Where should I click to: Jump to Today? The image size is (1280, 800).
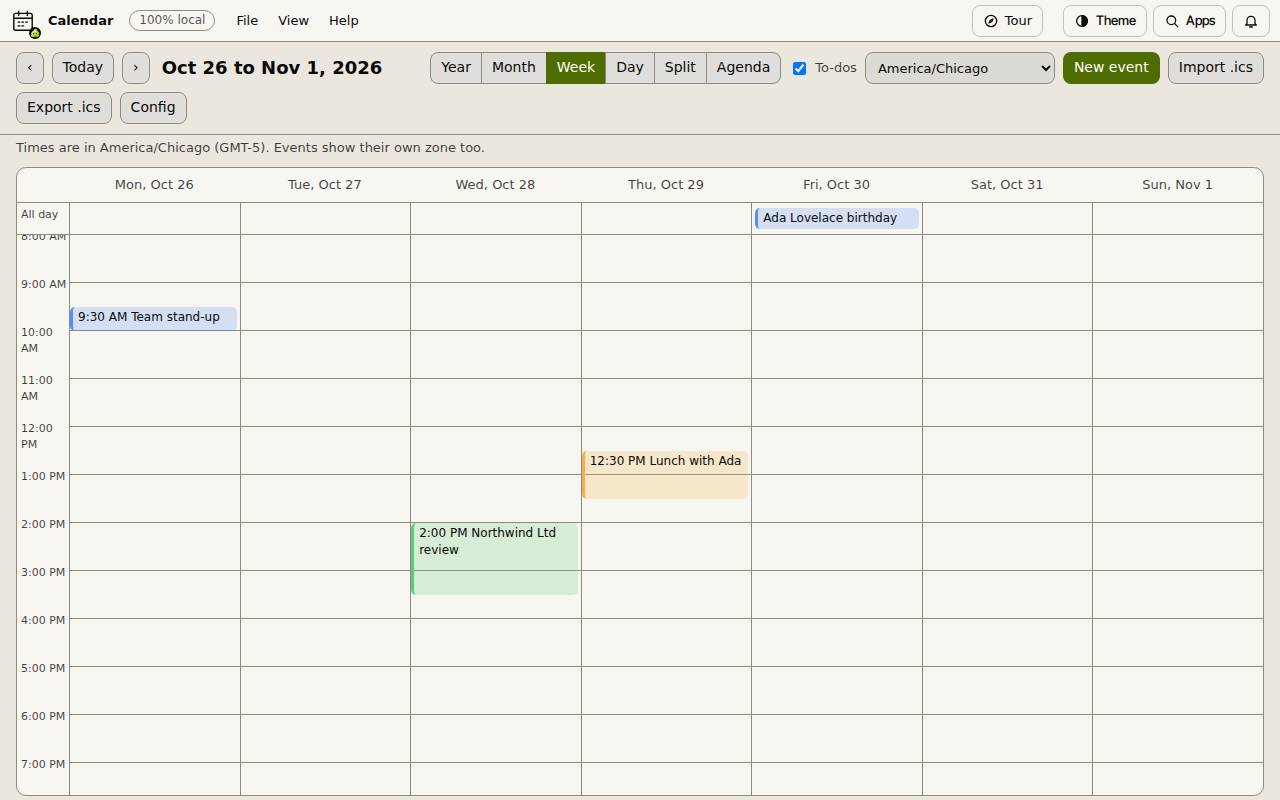(83, 68)
